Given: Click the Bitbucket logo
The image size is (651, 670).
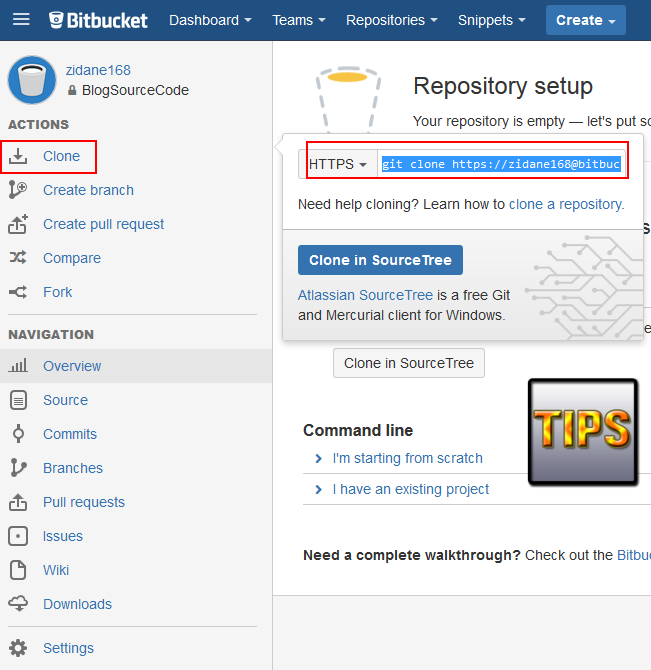Looking at the screenshot, I should 98,20.
